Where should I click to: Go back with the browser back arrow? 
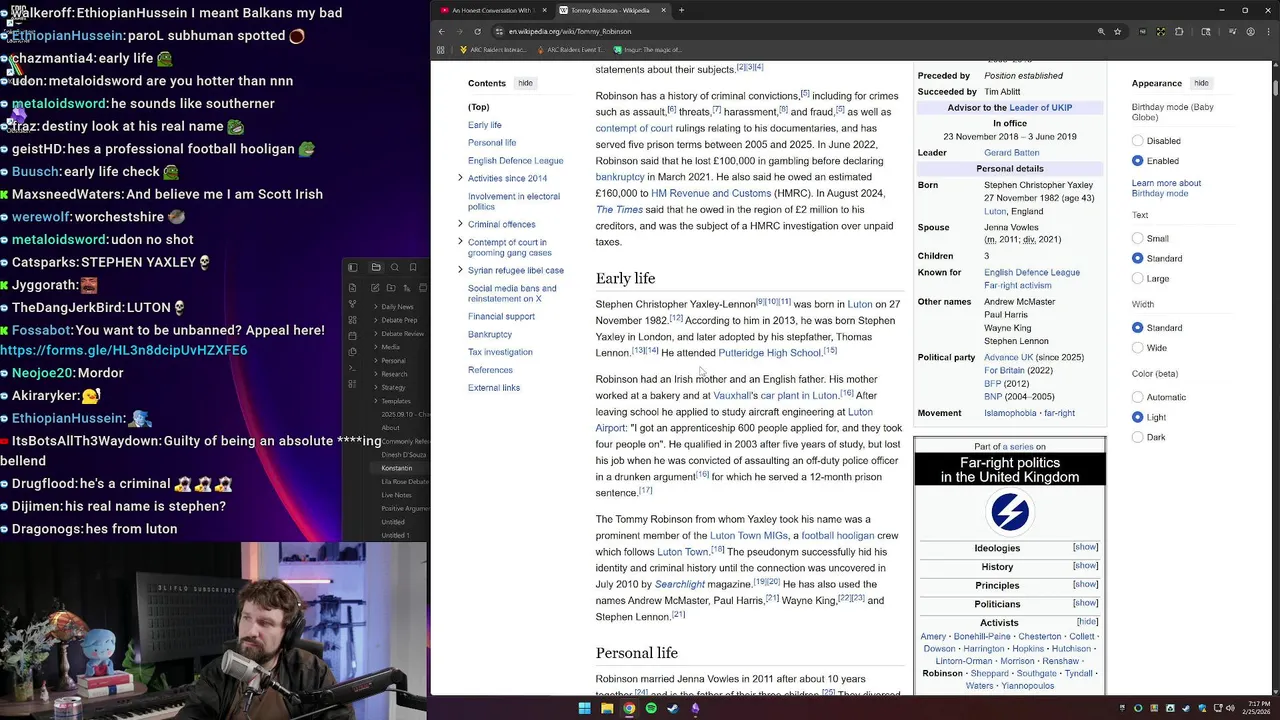(x=441, y=31)
